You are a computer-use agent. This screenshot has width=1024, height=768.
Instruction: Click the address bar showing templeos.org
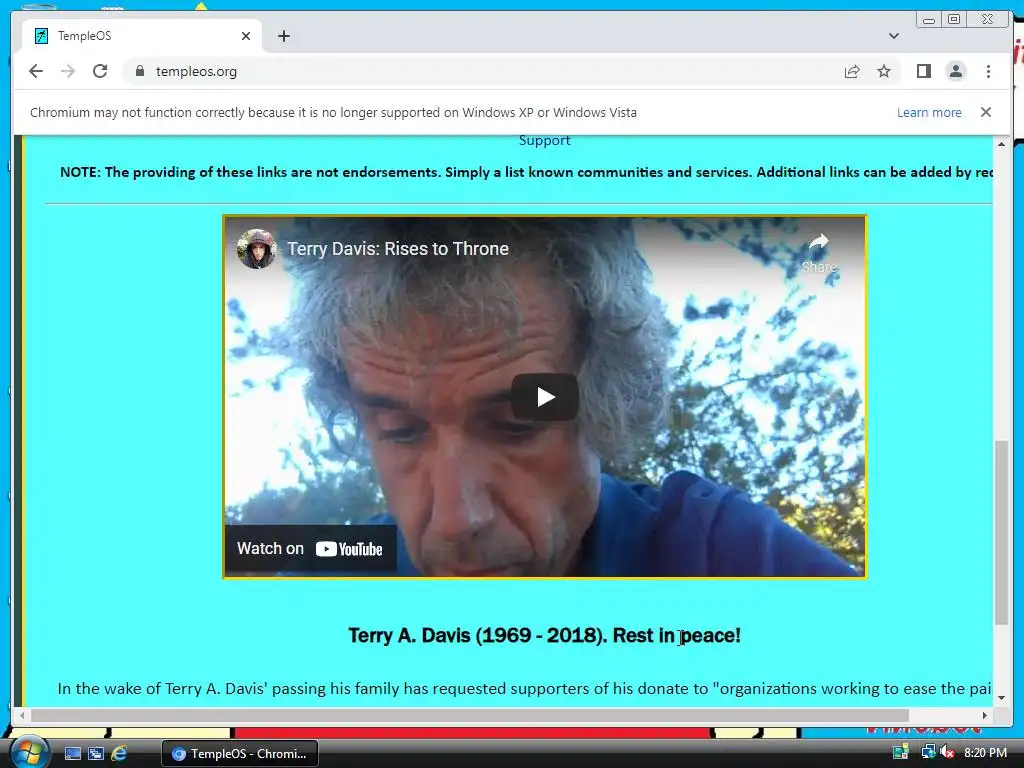point(483,71)
